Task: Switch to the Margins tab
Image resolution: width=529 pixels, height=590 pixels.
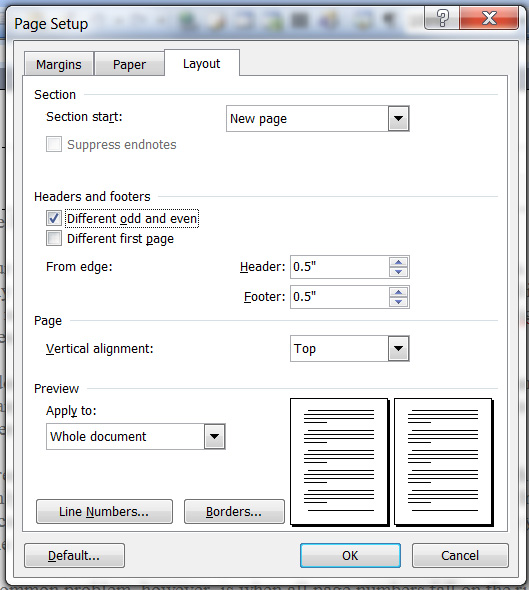Action: coord(59,64)
